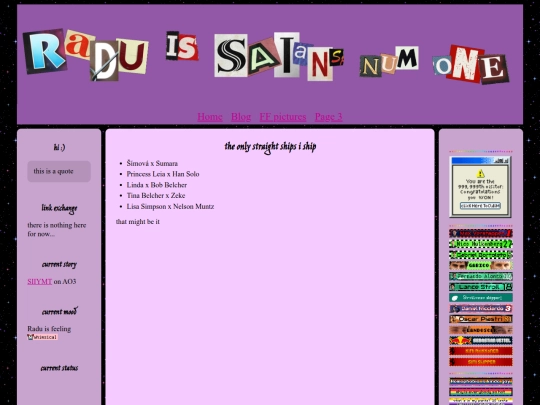540x405 pixels.
Task: Click the 'current mood' heading
Action: coord(59,312)
